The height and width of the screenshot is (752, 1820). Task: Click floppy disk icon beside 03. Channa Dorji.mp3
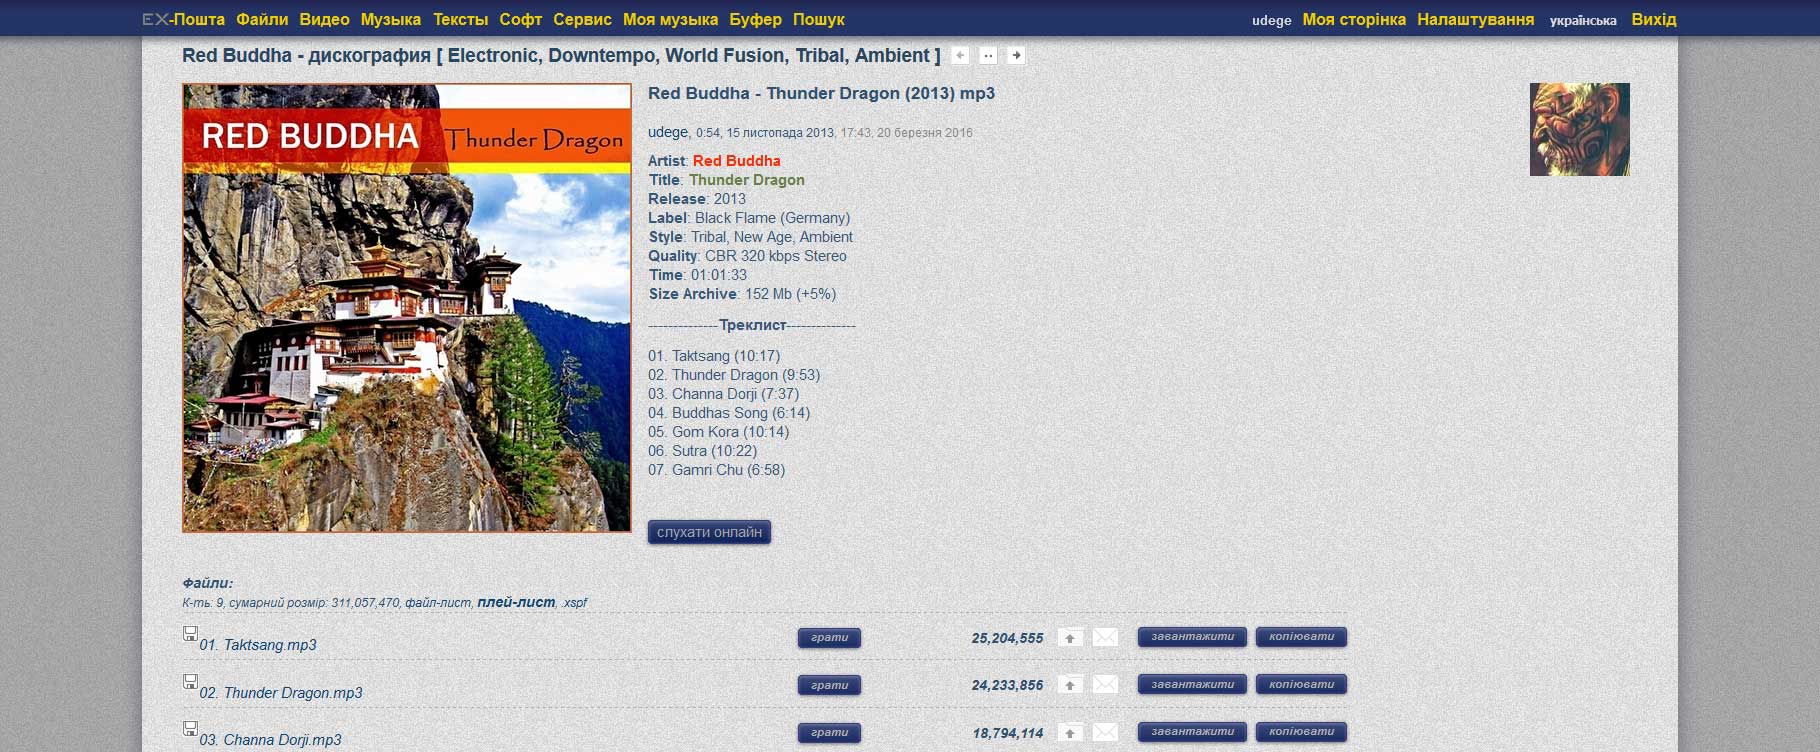click(x=190, y=728)
